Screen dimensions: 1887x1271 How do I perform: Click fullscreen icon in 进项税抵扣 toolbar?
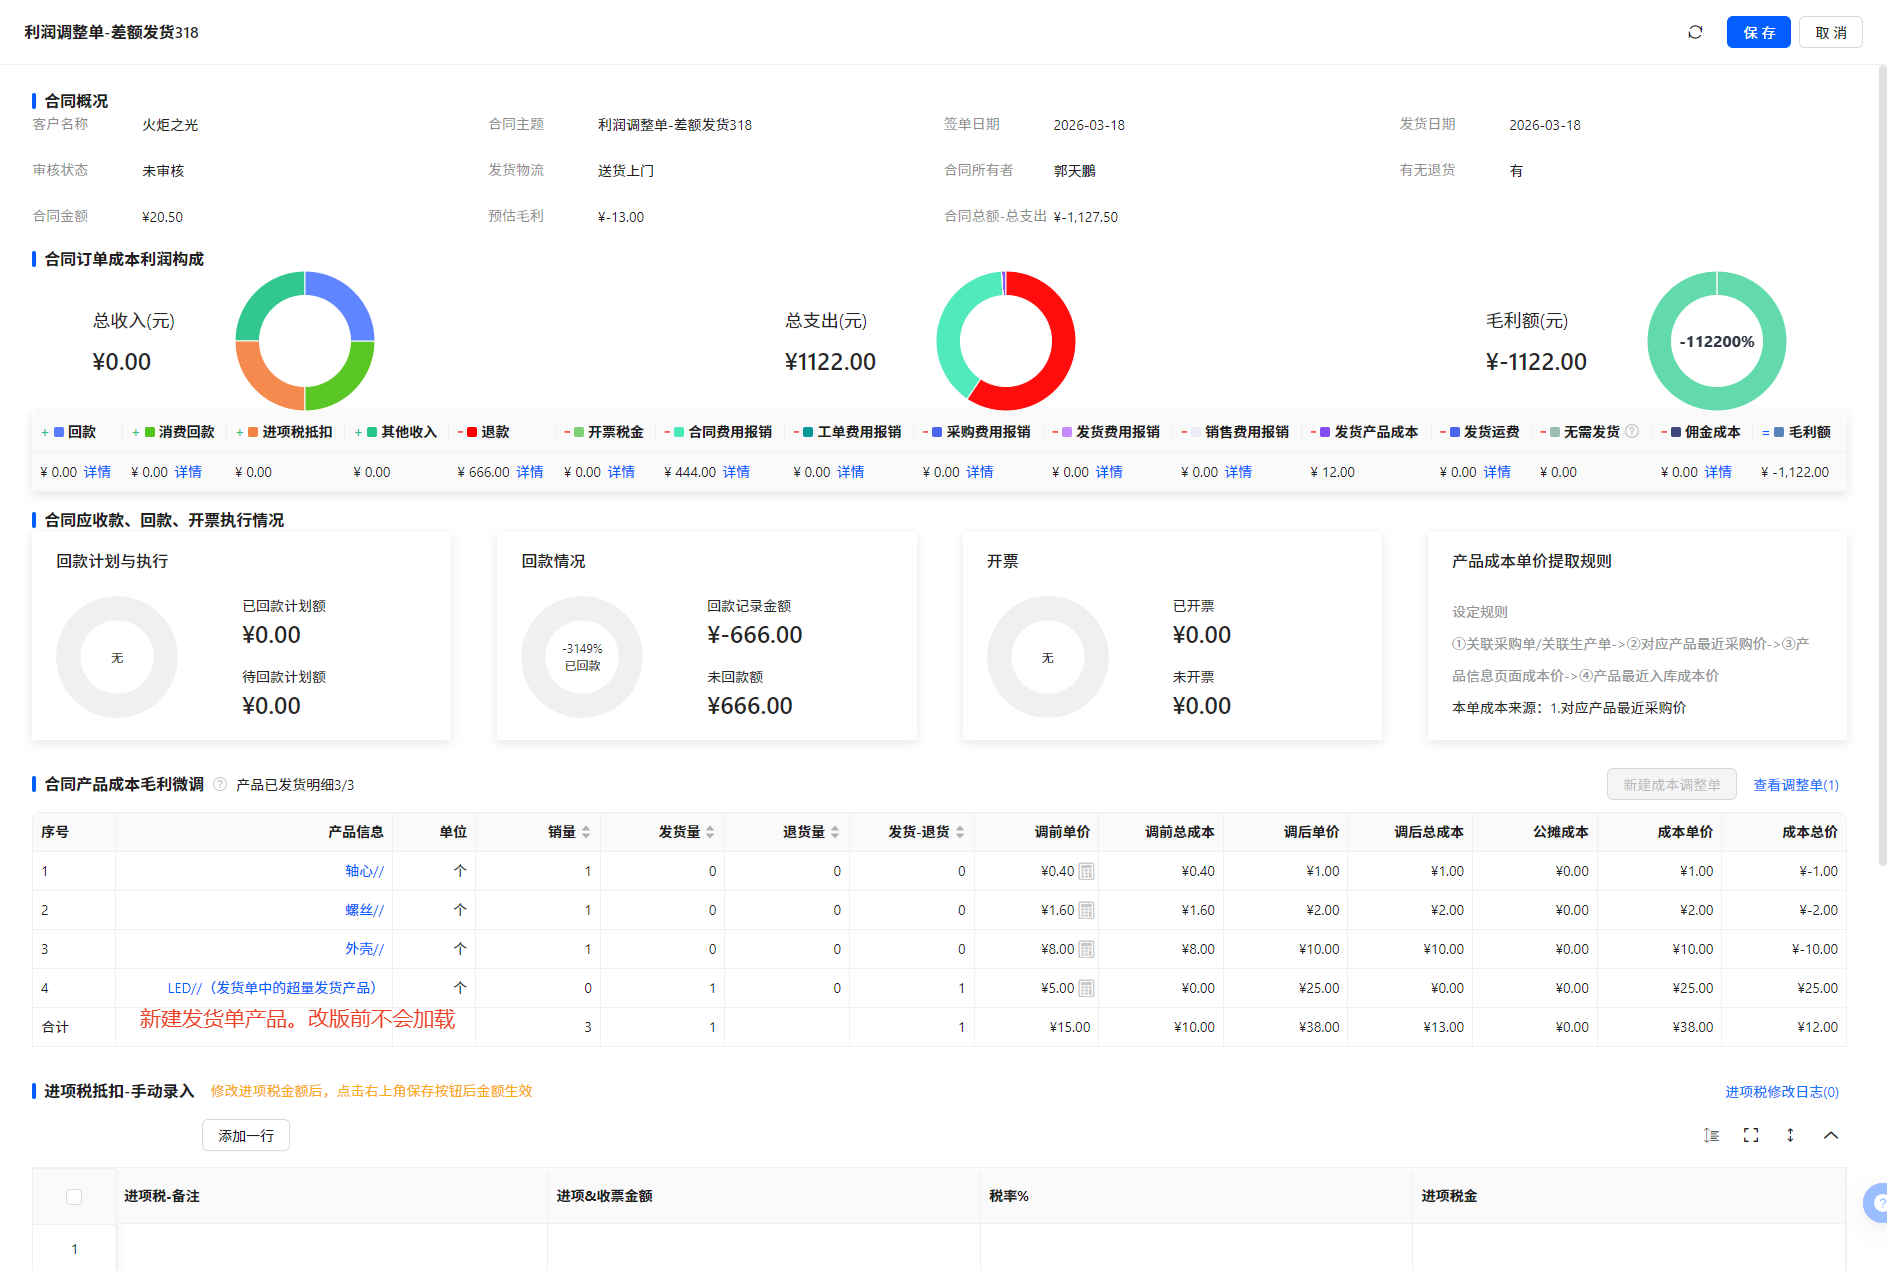[1751, 1135]
